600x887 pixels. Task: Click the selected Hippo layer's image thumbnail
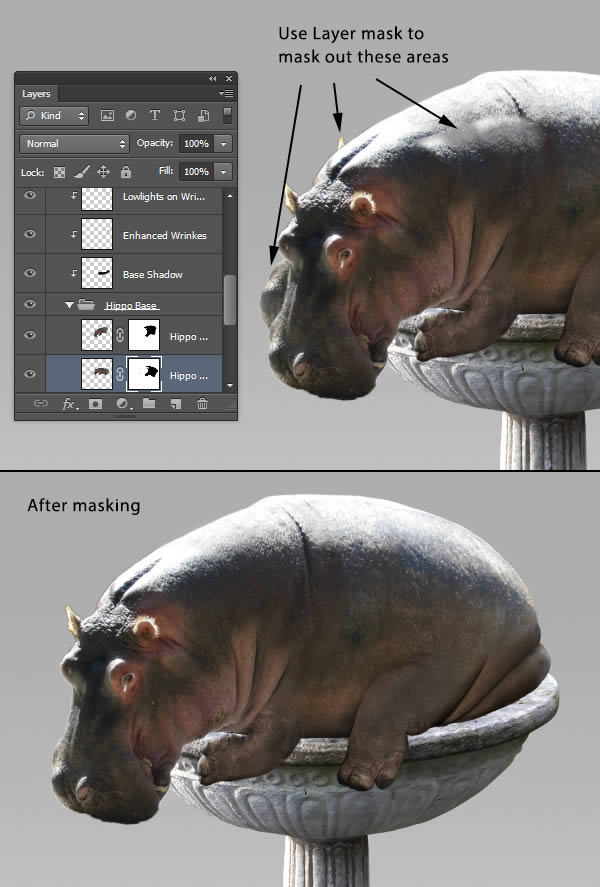[97, 374]
